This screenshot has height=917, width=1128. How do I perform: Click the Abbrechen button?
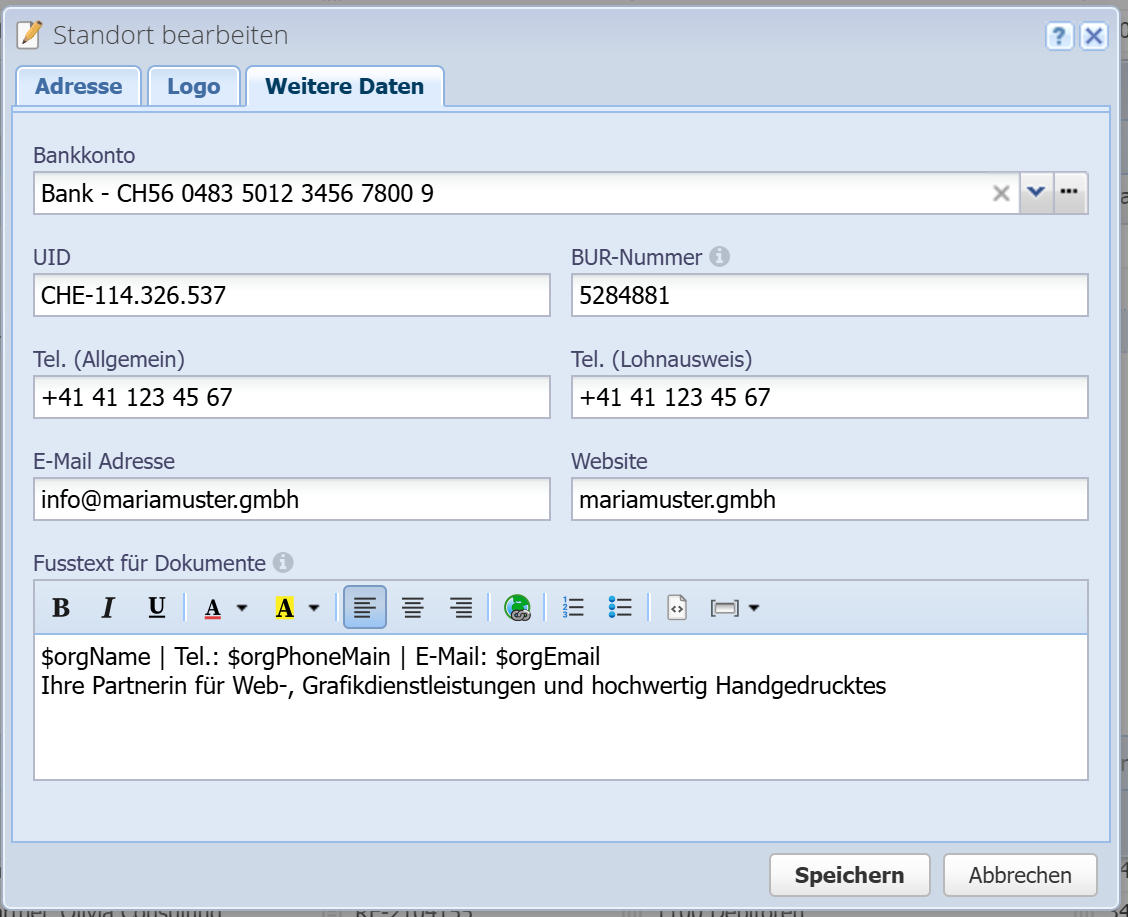pos(1020,875)
